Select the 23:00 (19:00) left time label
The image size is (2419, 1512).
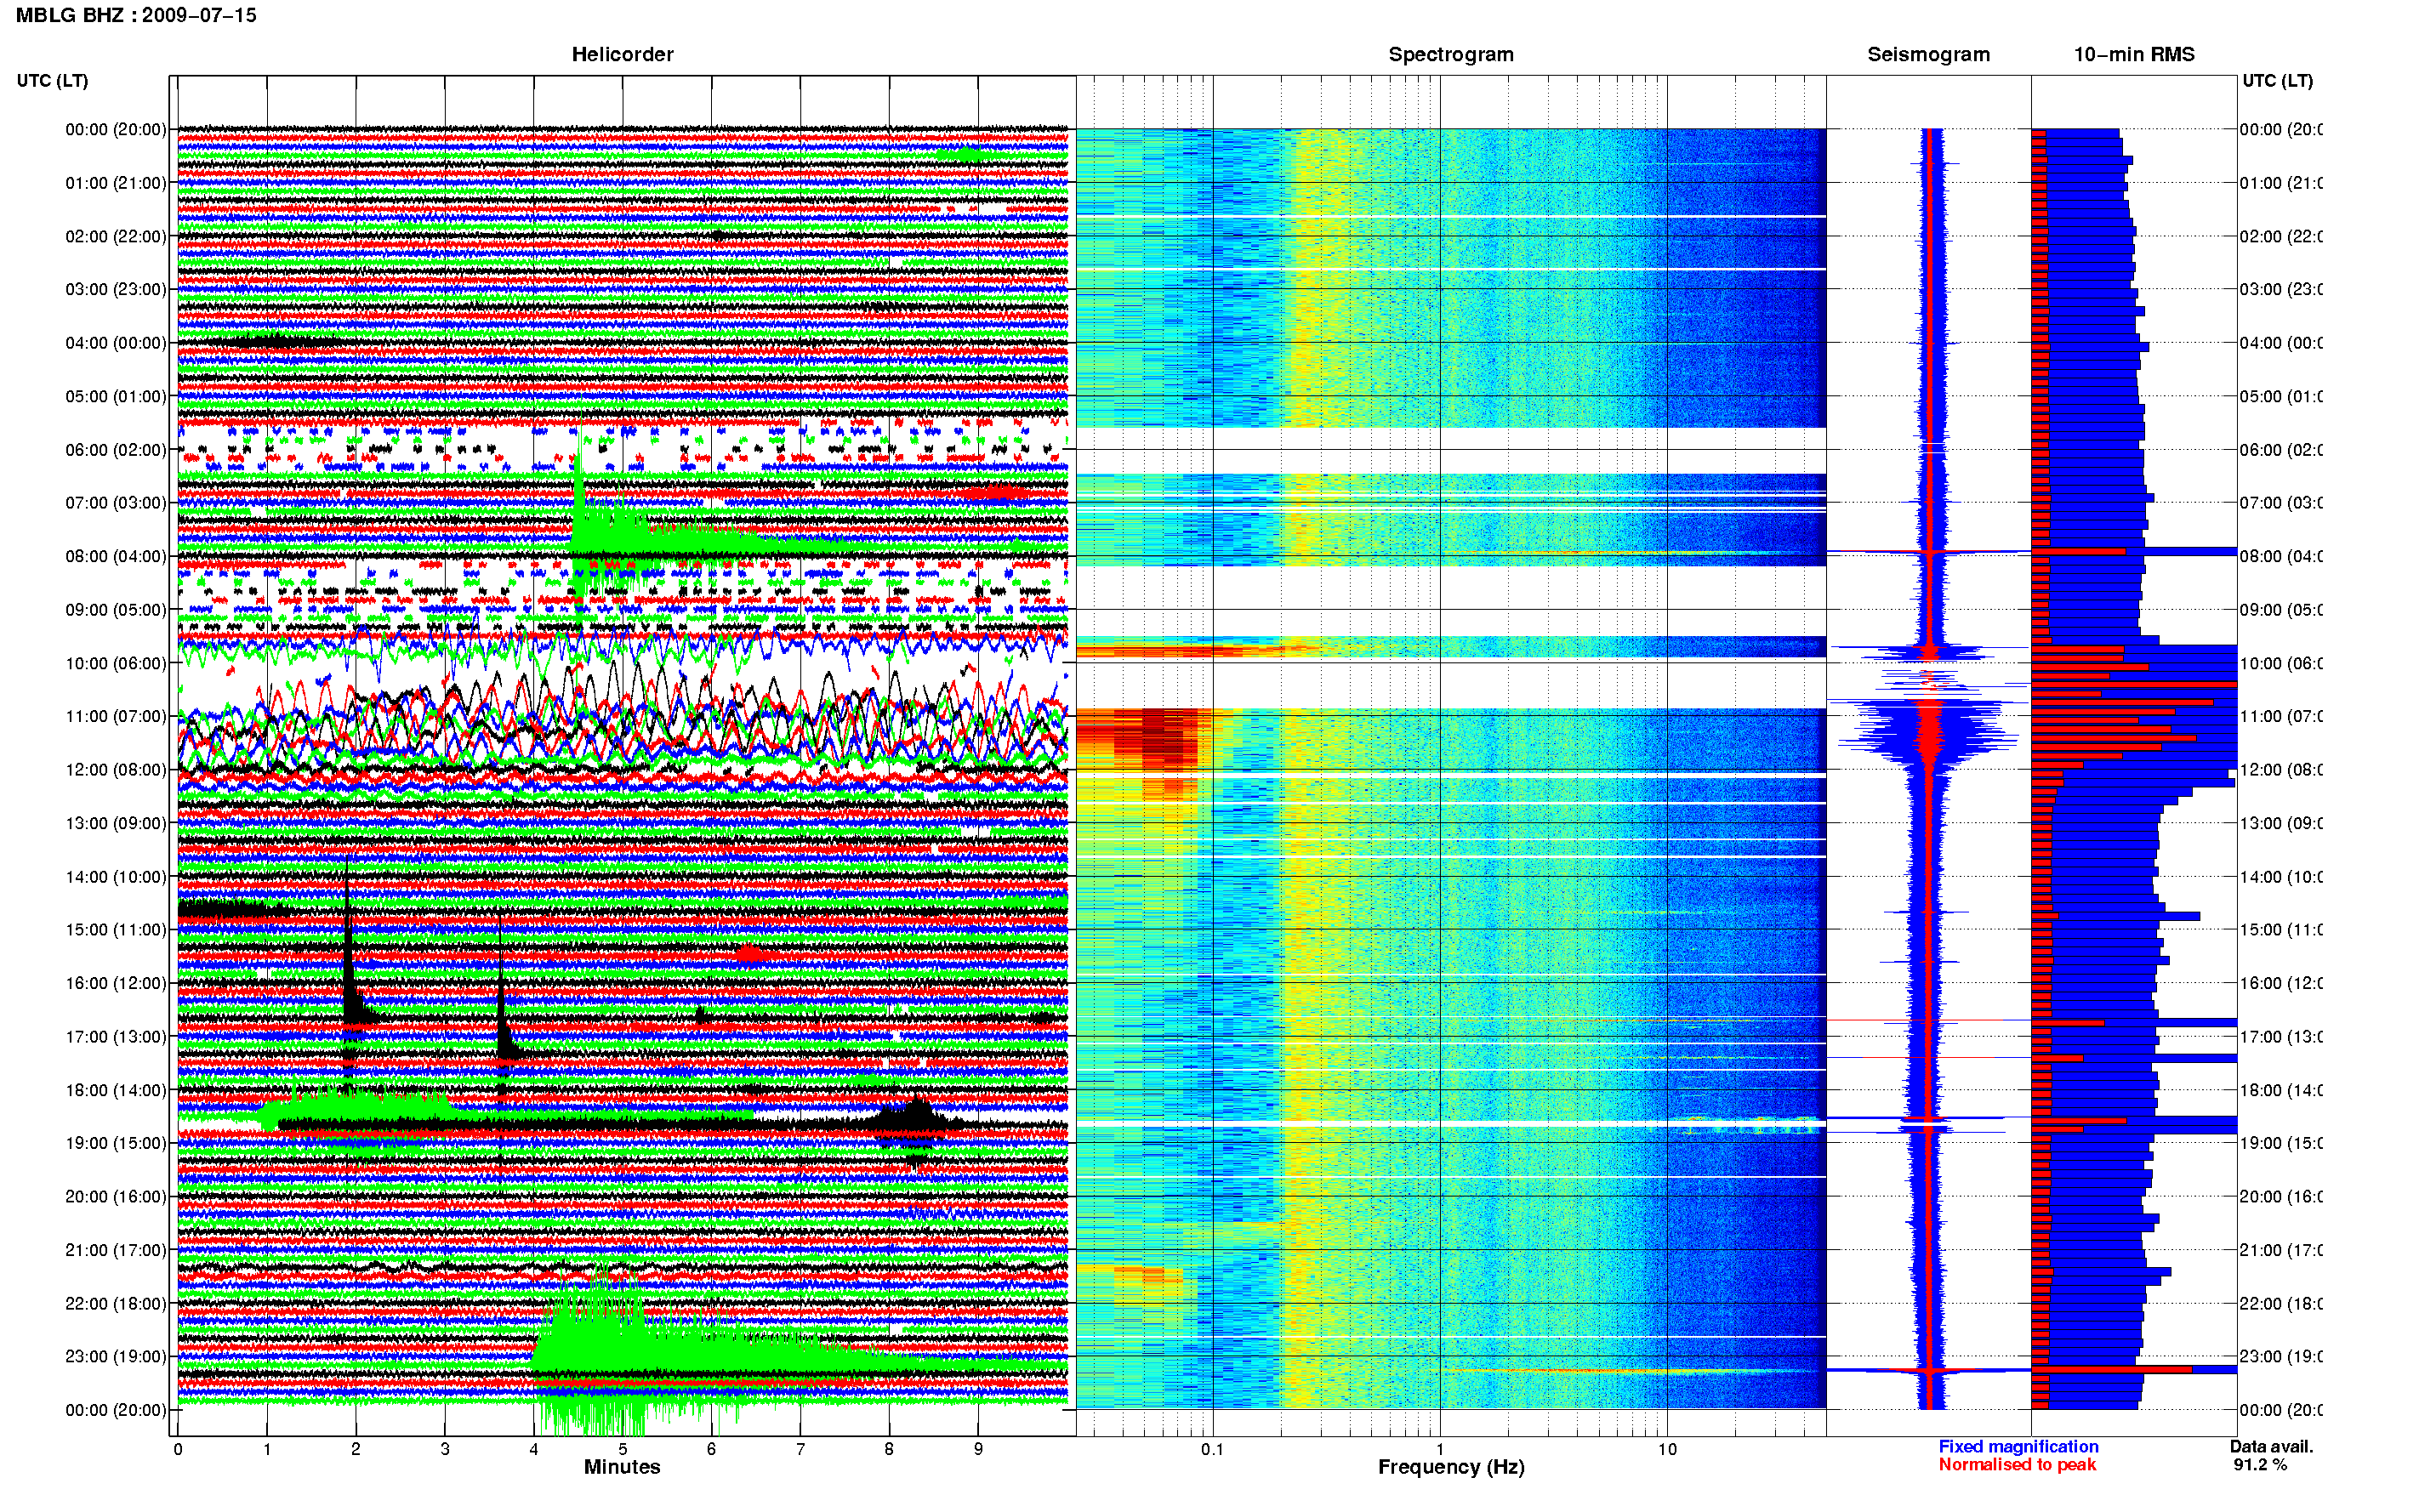coord(115,1356)
